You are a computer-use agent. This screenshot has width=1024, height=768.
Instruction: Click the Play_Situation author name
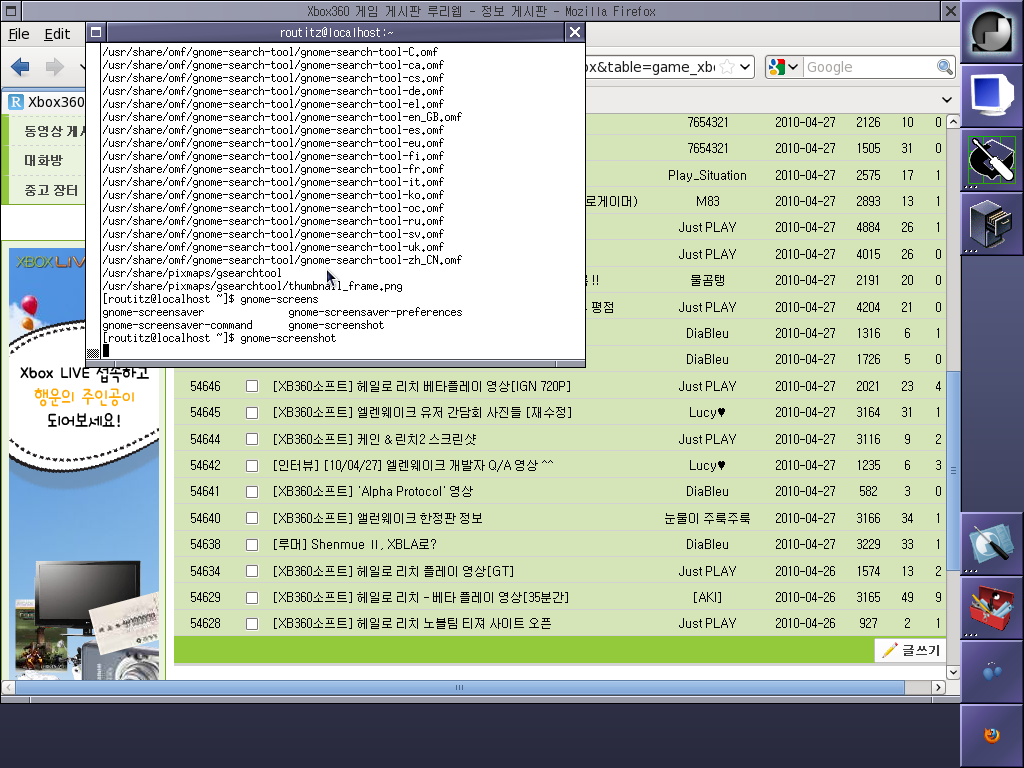pos(707,175)
